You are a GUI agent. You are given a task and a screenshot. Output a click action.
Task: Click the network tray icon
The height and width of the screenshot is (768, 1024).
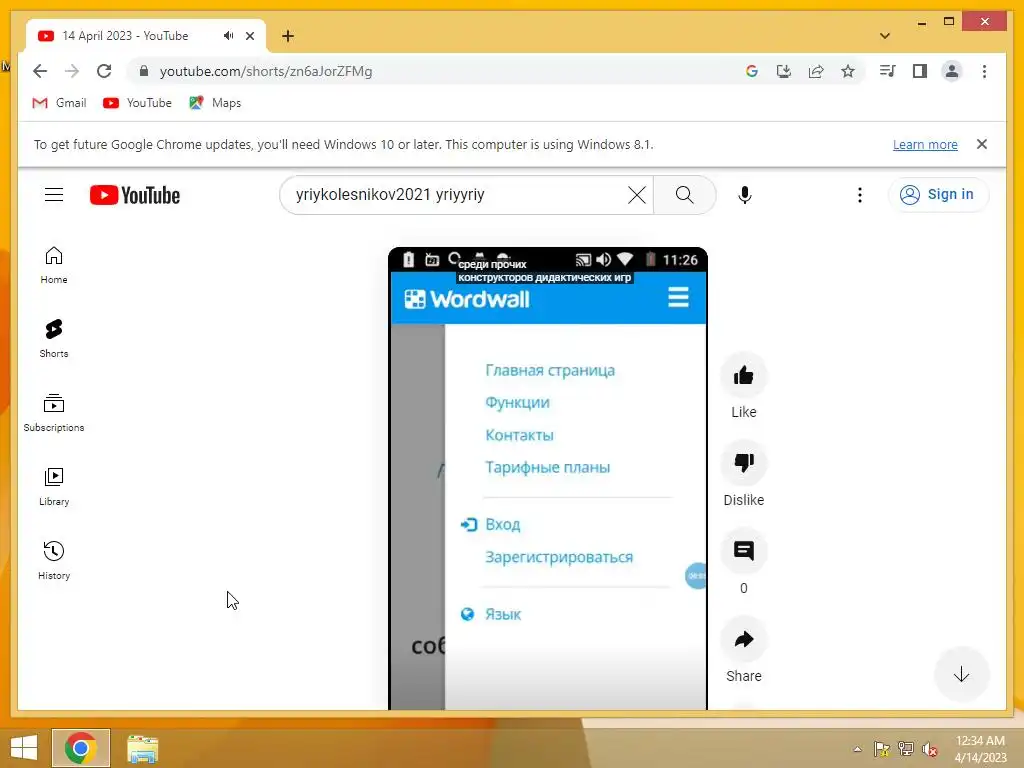coord(906,749)
